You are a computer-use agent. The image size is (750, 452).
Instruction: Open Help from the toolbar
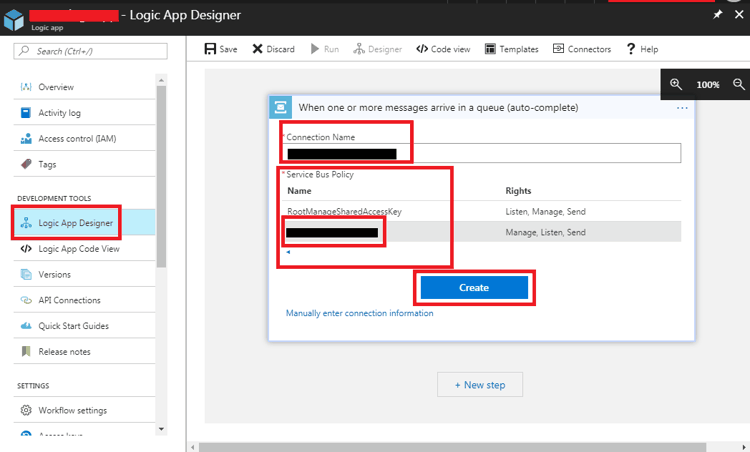click(641, 49)
